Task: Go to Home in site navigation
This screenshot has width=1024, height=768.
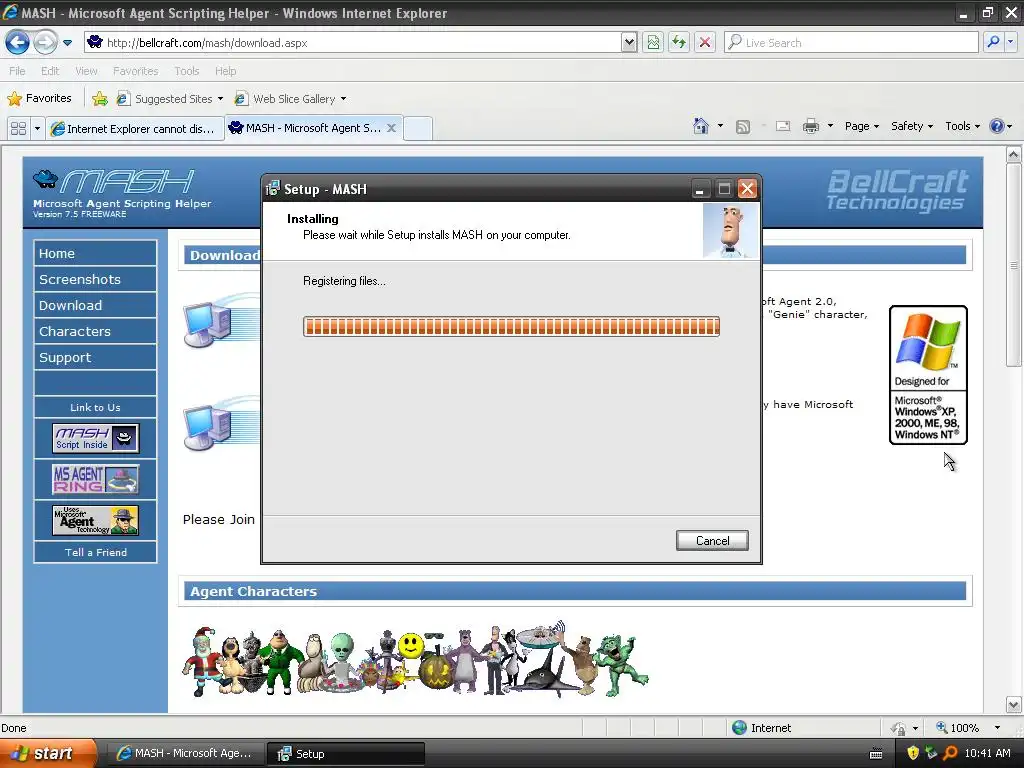Action: click(x=95, y=253)
